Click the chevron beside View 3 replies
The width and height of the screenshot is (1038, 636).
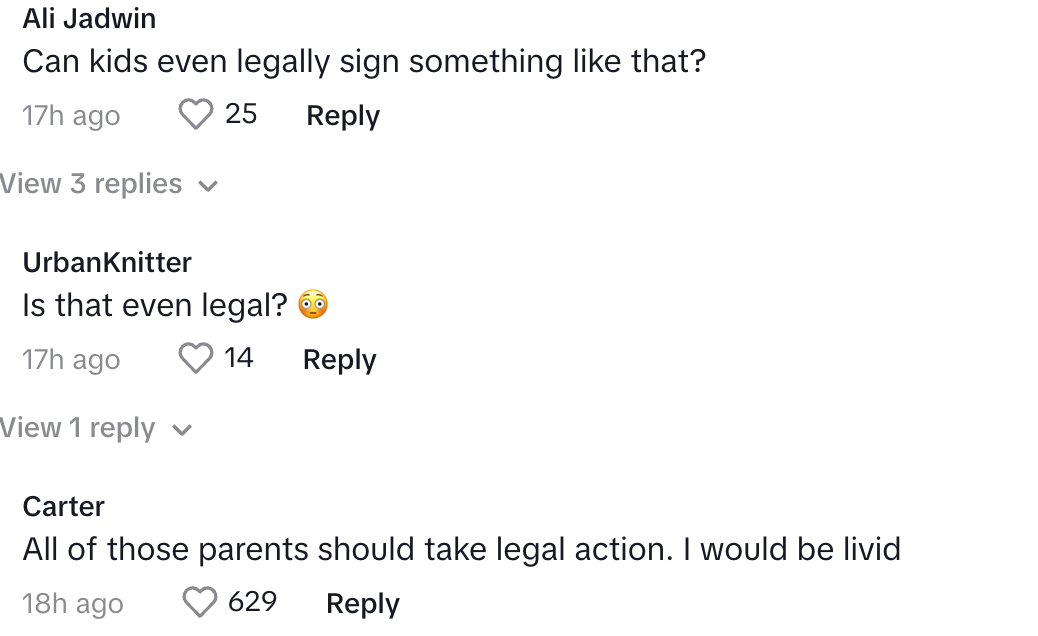click(x=208, y=186)
